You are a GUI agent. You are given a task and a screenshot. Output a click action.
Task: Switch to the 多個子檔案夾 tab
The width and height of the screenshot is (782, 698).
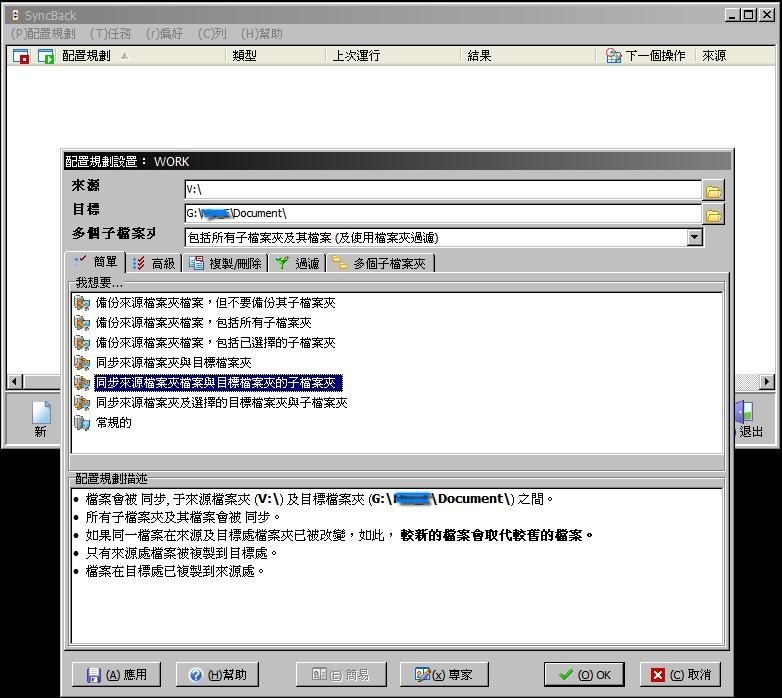[x=380, y=263]
